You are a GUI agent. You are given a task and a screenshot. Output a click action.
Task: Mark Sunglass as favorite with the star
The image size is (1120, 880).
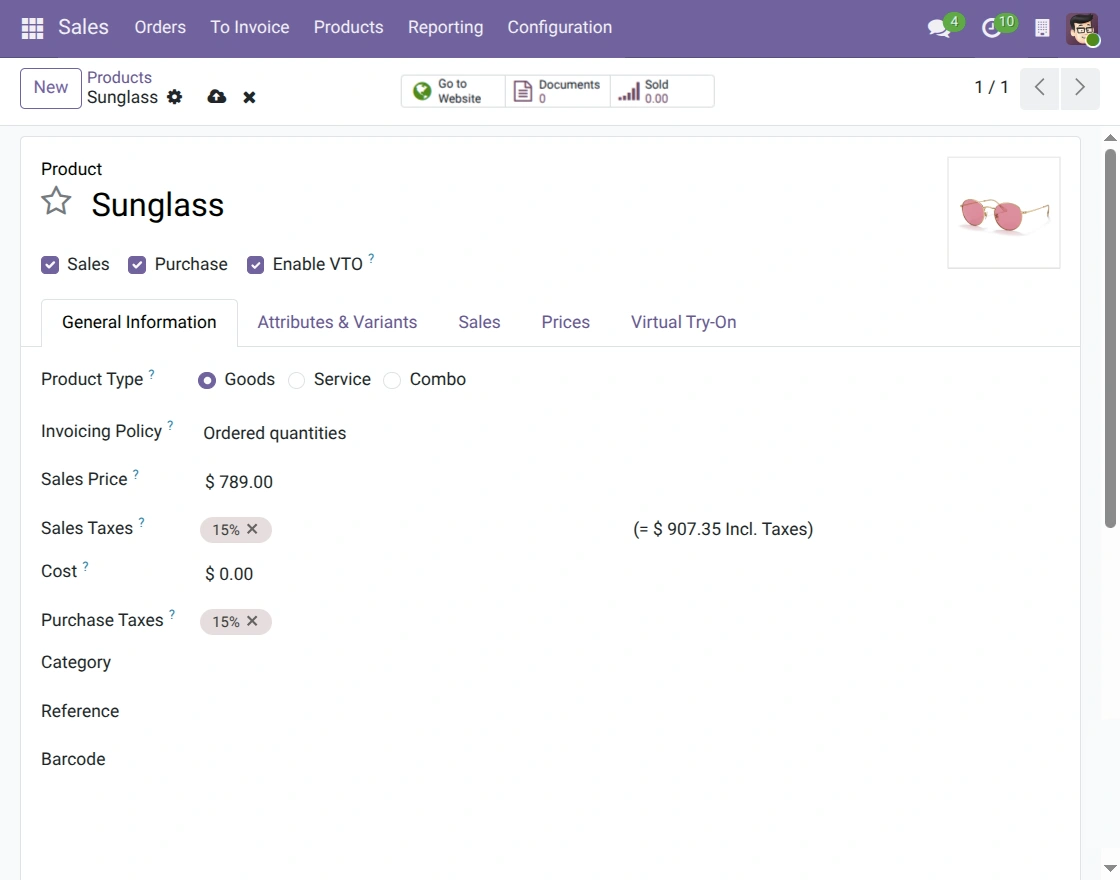(x=56, y=201)
